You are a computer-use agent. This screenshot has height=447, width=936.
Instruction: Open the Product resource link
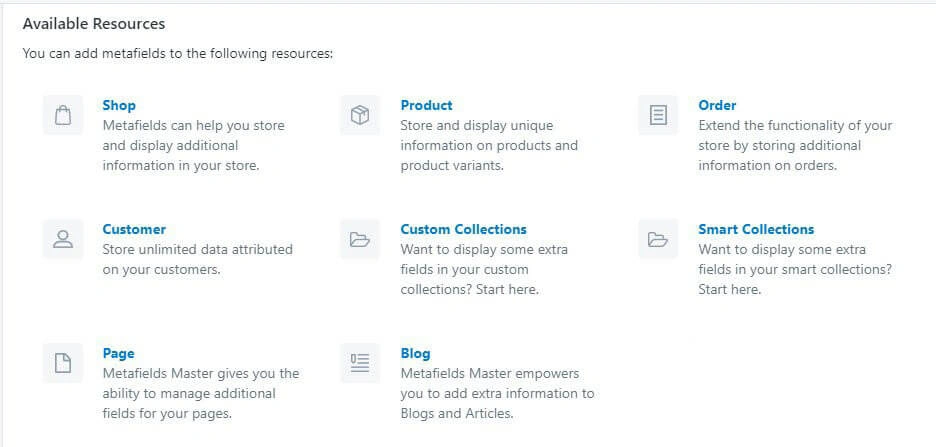[x=426, y=105]
